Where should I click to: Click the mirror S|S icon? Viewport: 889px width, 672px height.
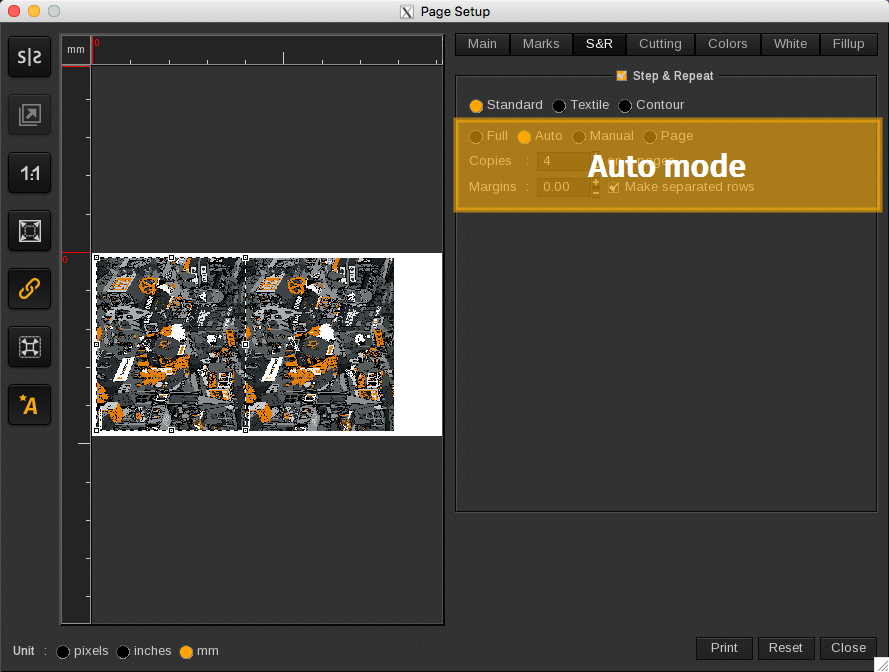[29, 58]
